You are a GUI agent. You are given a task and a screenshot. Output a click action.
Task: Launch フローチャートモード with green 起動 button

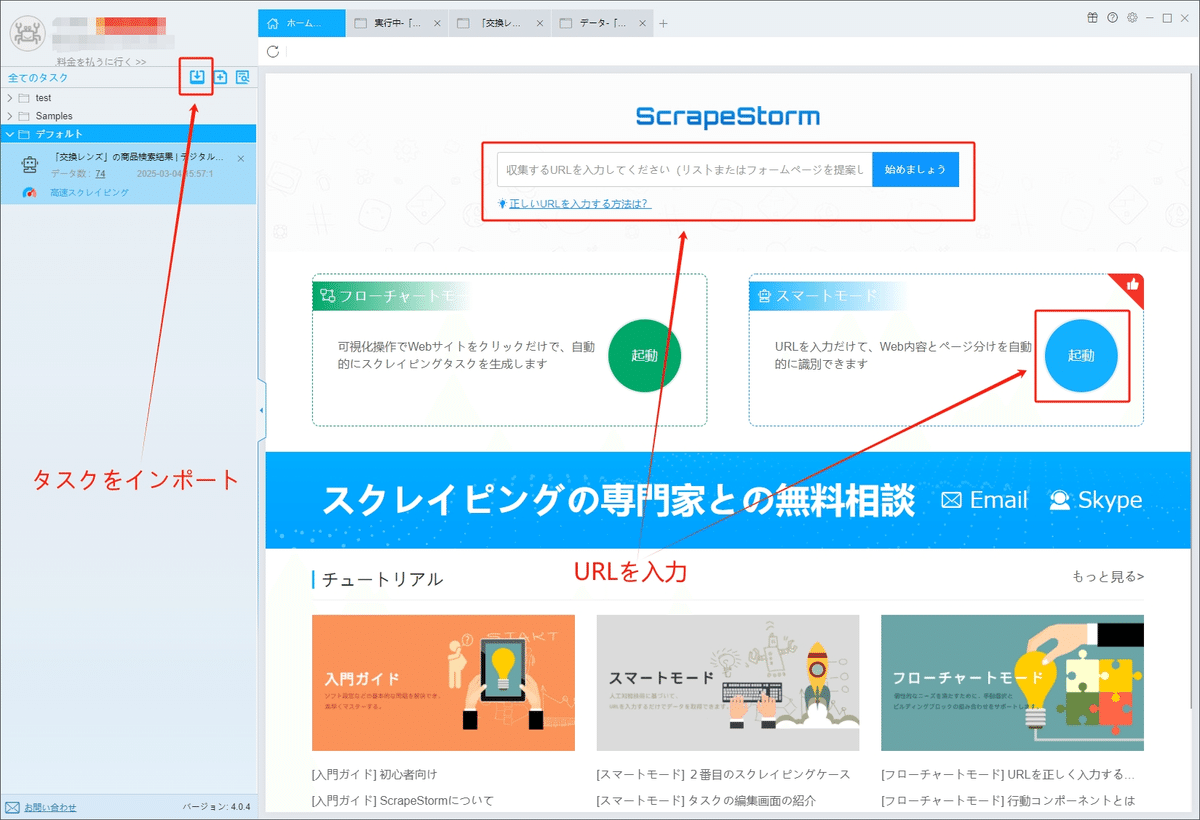(x=644, y=355)
